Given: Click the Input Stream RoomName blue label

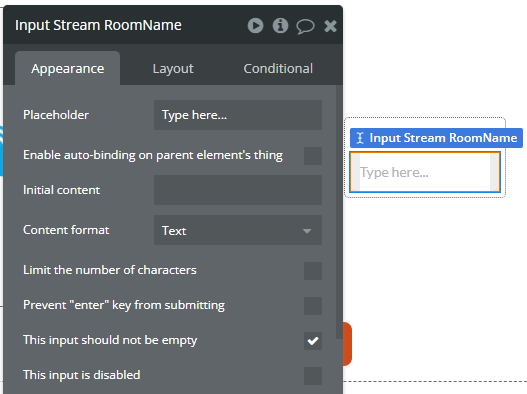Looking at the screenshot, I should (436, 138).
